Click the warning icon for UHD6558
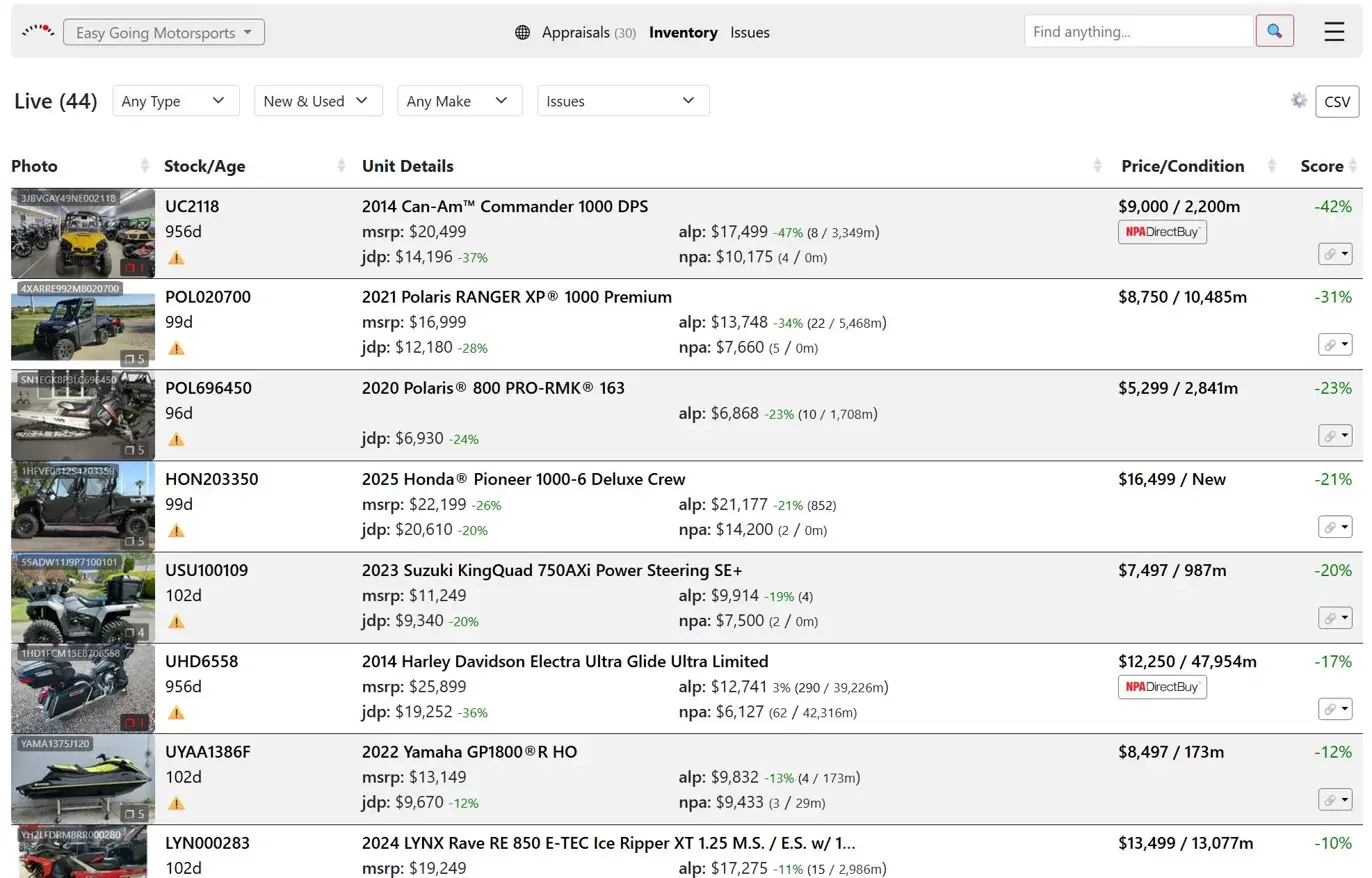Viewport: 1372px width, 878px height. coord(176,712)
